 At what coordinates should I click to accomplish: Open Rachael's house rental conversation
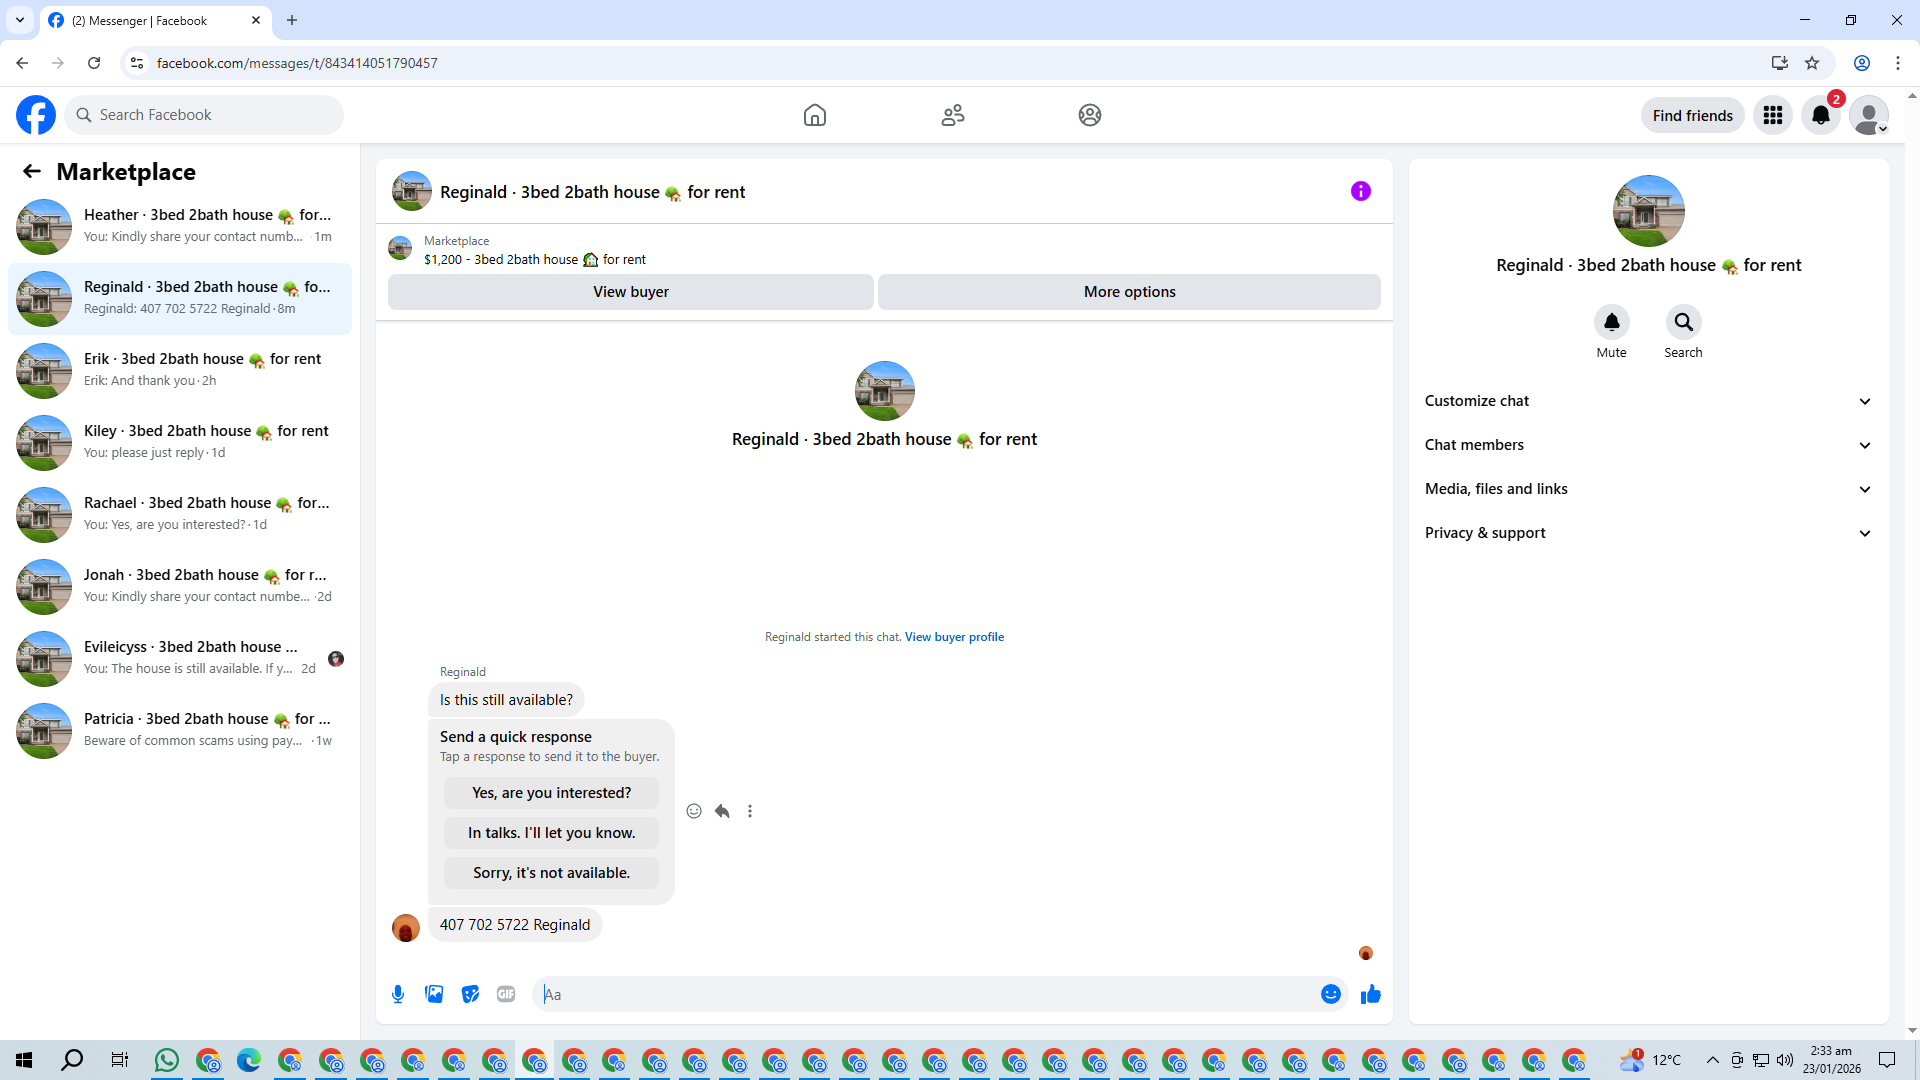pyautogui.click(x=180, y=515)
